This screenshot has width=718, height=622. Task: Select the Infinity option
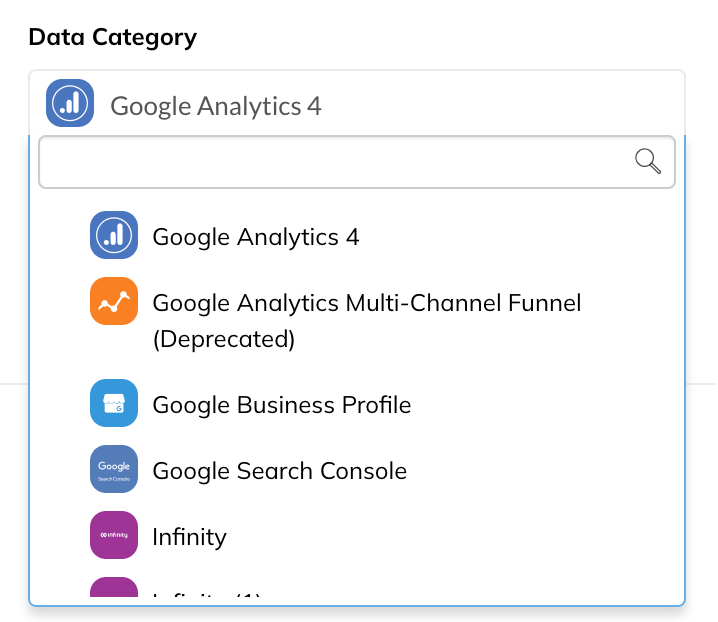pyautogui.click(x=189, y=537)
